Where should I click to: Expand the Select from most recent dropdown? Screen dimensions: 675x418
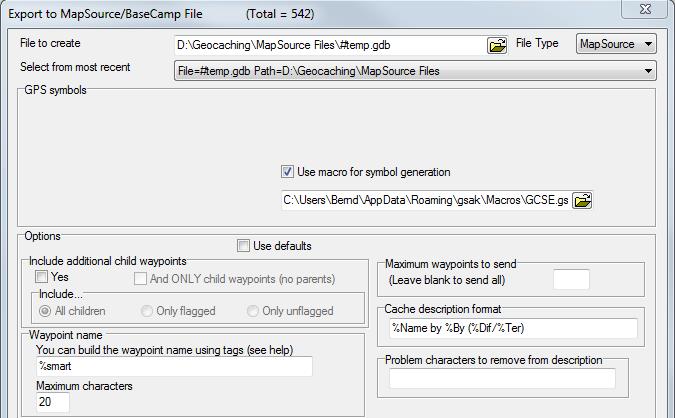click(415, 71)
